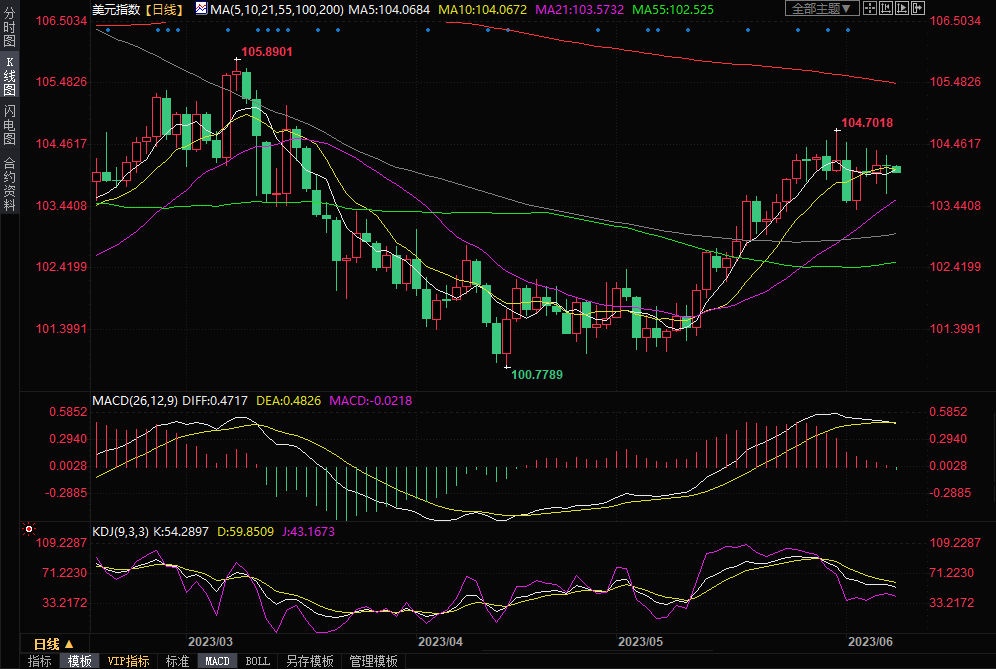Image resolution: width=996 pixels, height=669 pixels.
Task: Apply the 标准 template
Action: (177, 661)
